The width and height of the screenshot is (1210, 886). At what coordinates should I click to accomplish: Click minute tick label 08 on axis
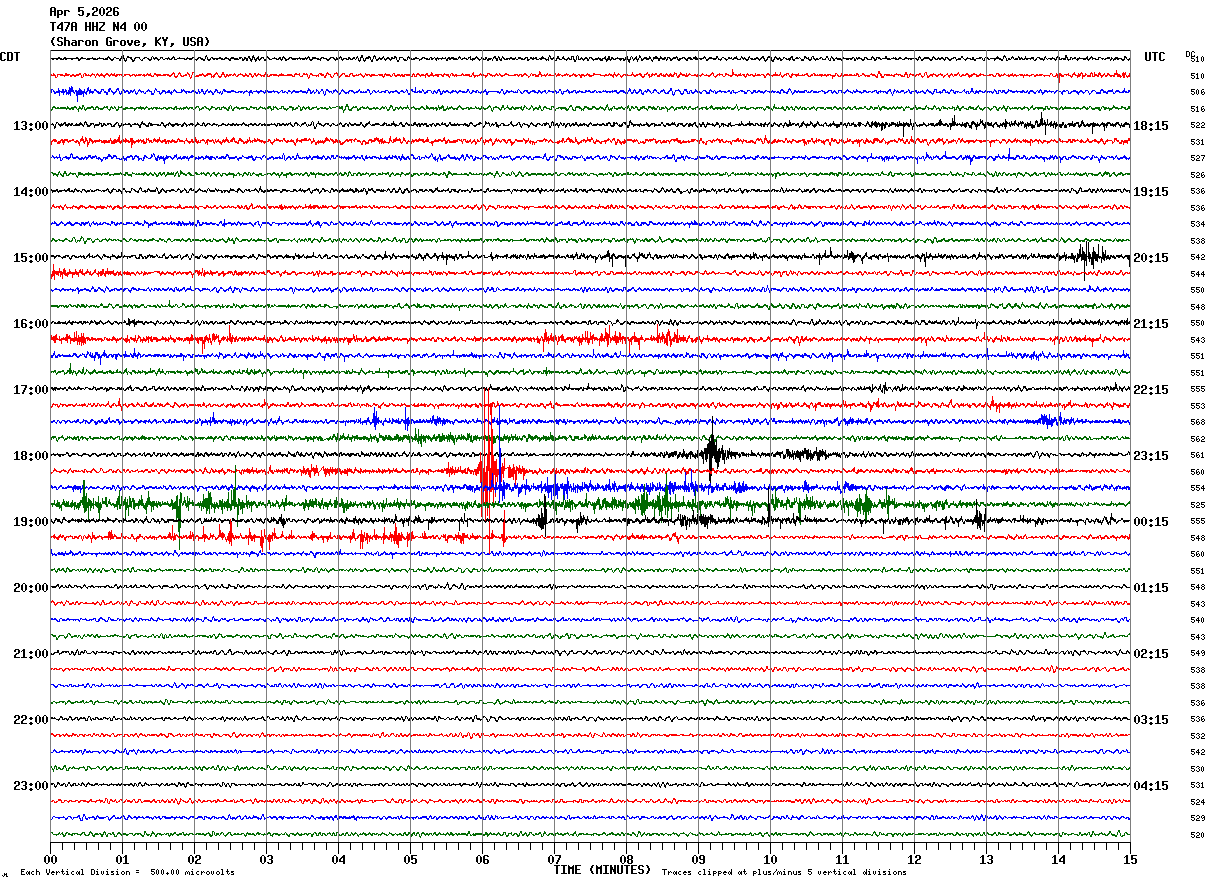click(x=626, y=859)
